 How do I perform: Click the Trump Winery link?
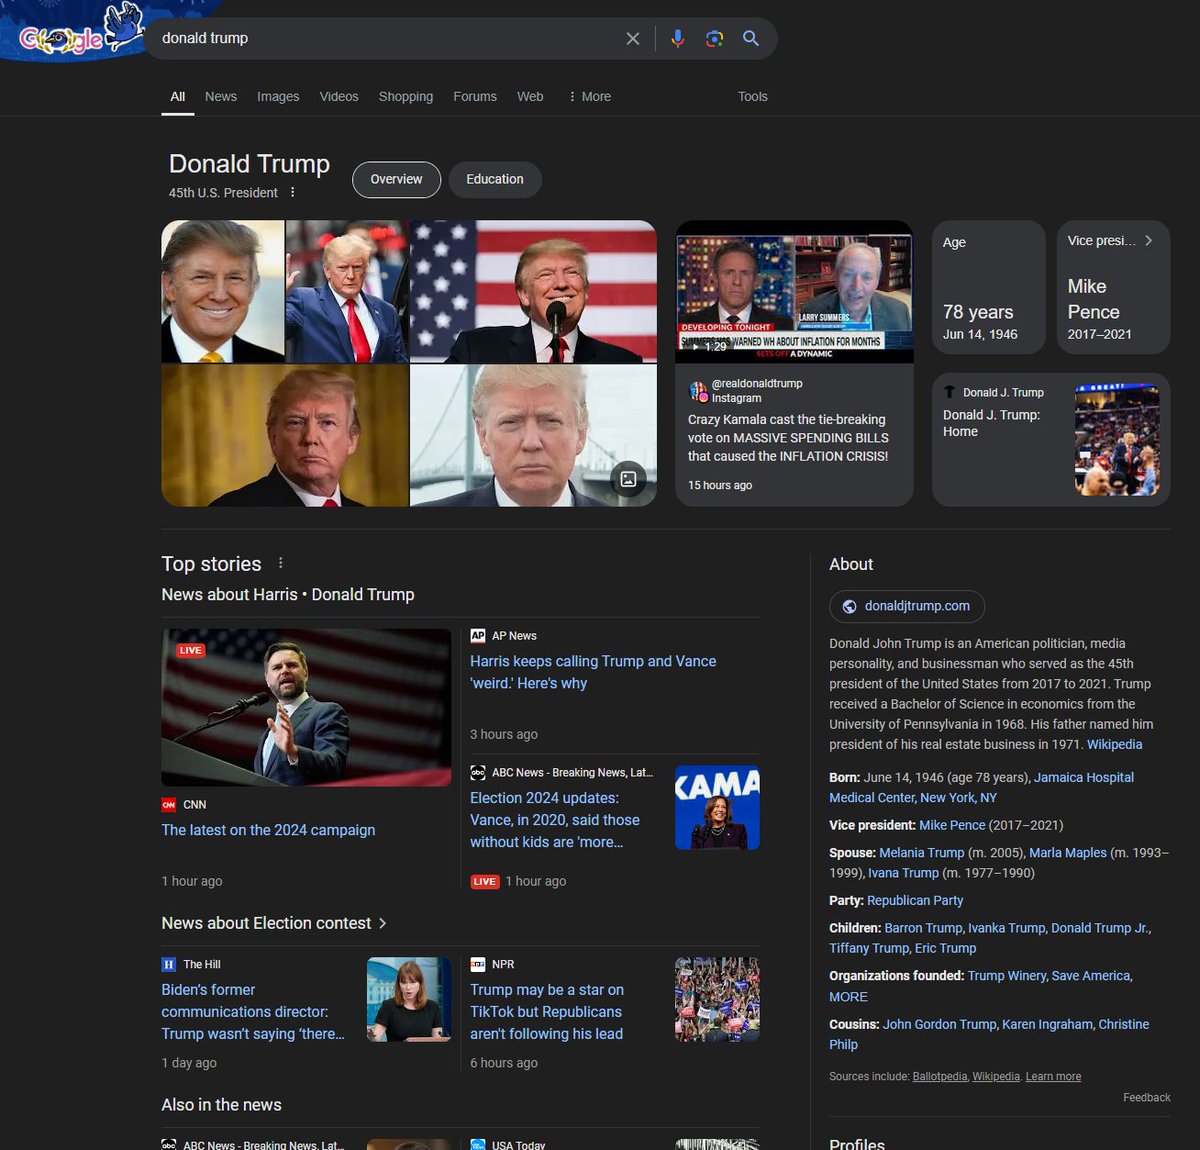click(x=1007, y=975)
